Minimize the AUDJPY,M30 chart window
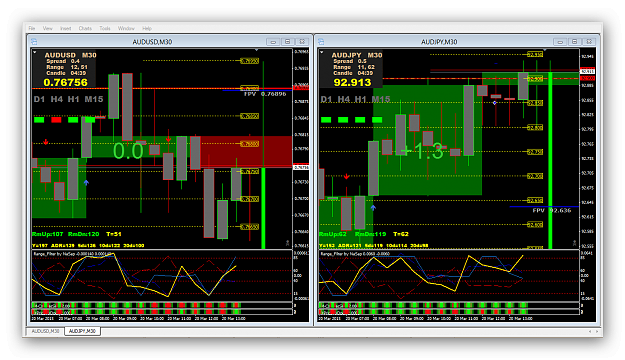Screen dimensions: 625x360 (x=560, y=42)
